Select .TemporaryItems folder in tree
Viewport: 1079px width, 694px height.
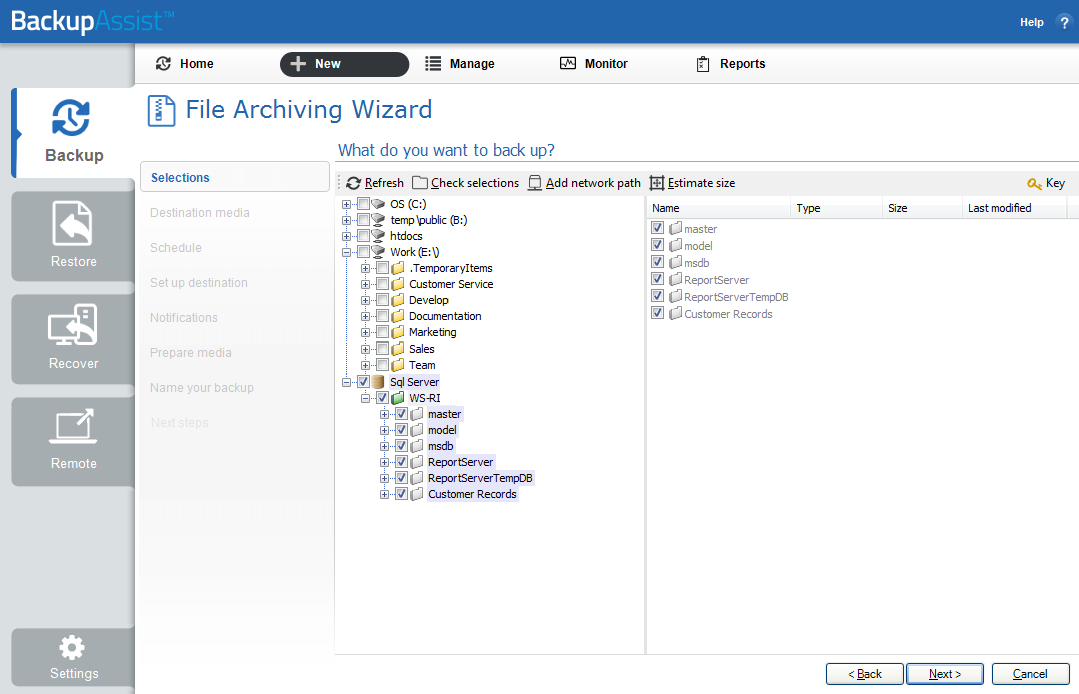pos(451,268)
